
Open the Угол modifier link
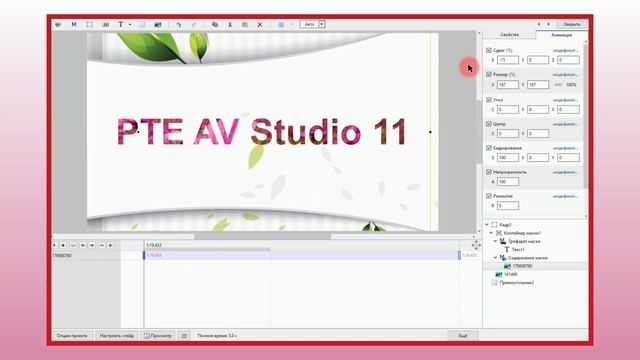[565, 100]
